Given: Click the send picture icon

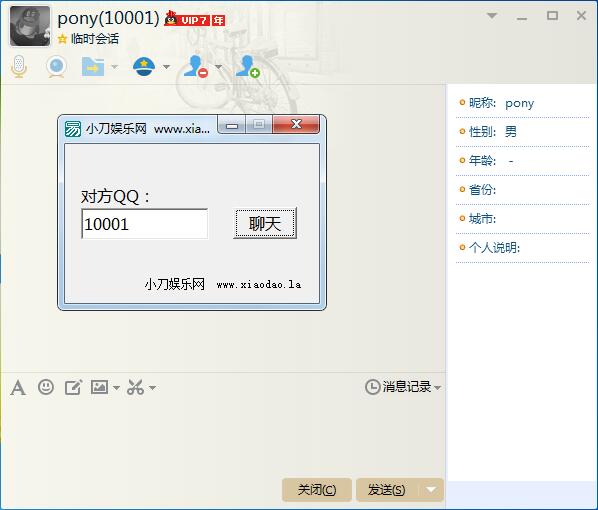Looking at the screenshot, I should pos(100,387).
